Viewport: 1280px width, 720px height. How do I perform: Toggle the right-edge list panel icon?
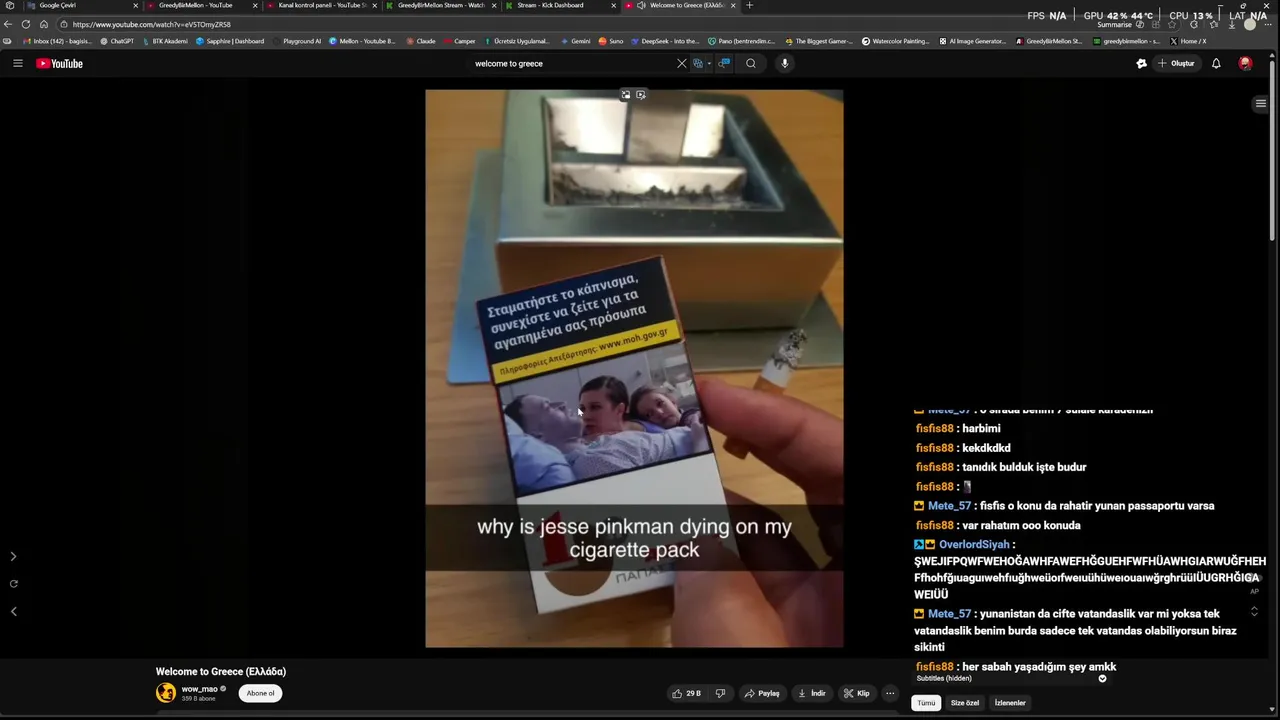1261,103
